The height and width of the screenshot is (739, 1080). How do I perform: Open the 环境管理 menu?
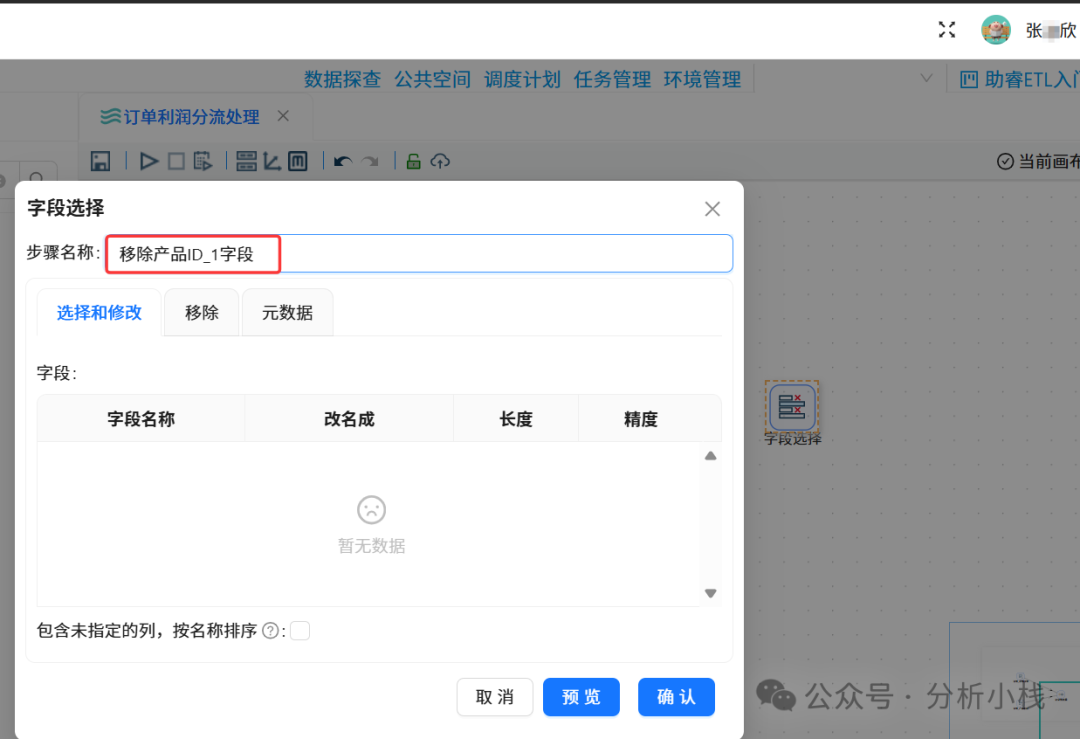(702, 80)
